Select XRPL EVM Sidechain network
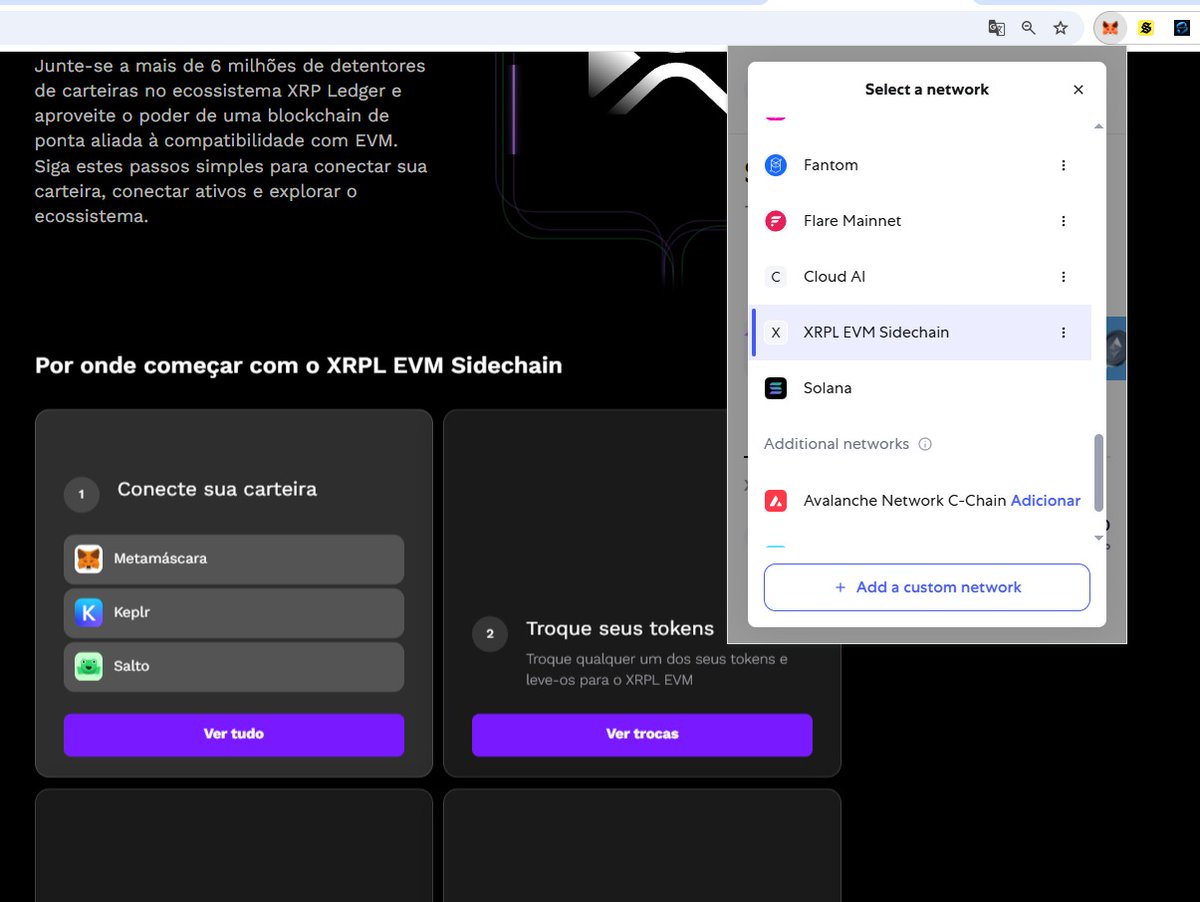Screen dimensions: 1200x902 click(920, 333)
